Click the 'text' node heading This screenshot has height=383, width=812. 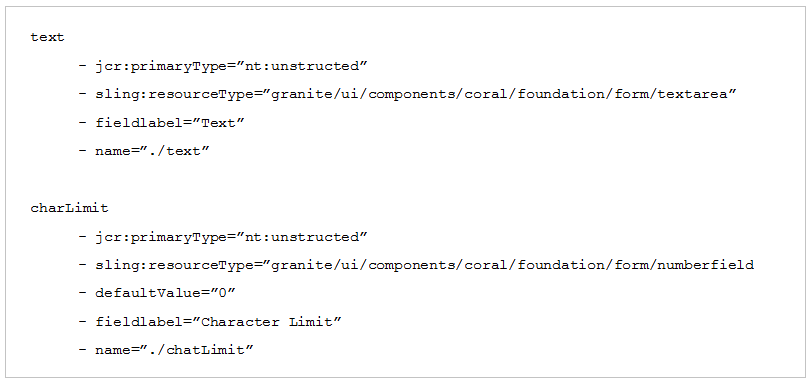[x=47, y=37]
